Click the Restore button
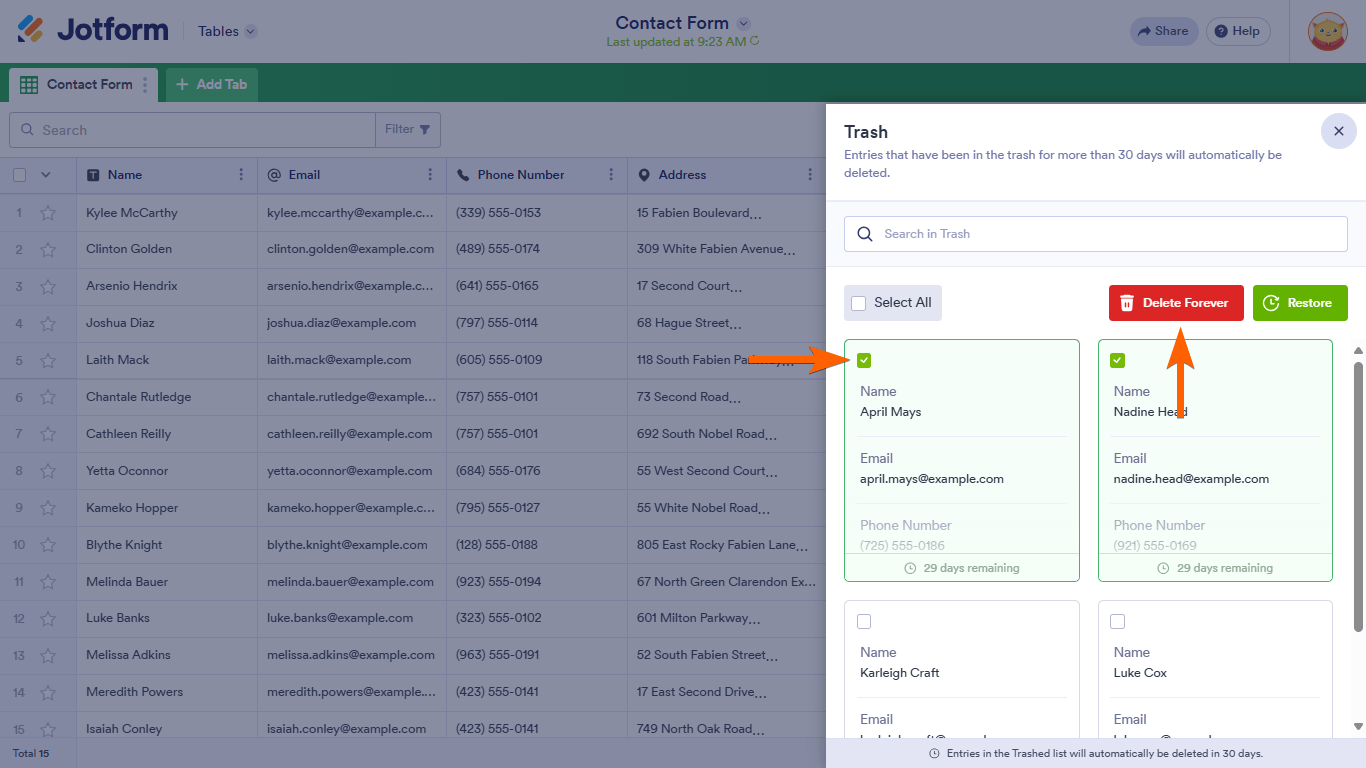Screen dimensions: 1366x768 [x=1300, y=302]
